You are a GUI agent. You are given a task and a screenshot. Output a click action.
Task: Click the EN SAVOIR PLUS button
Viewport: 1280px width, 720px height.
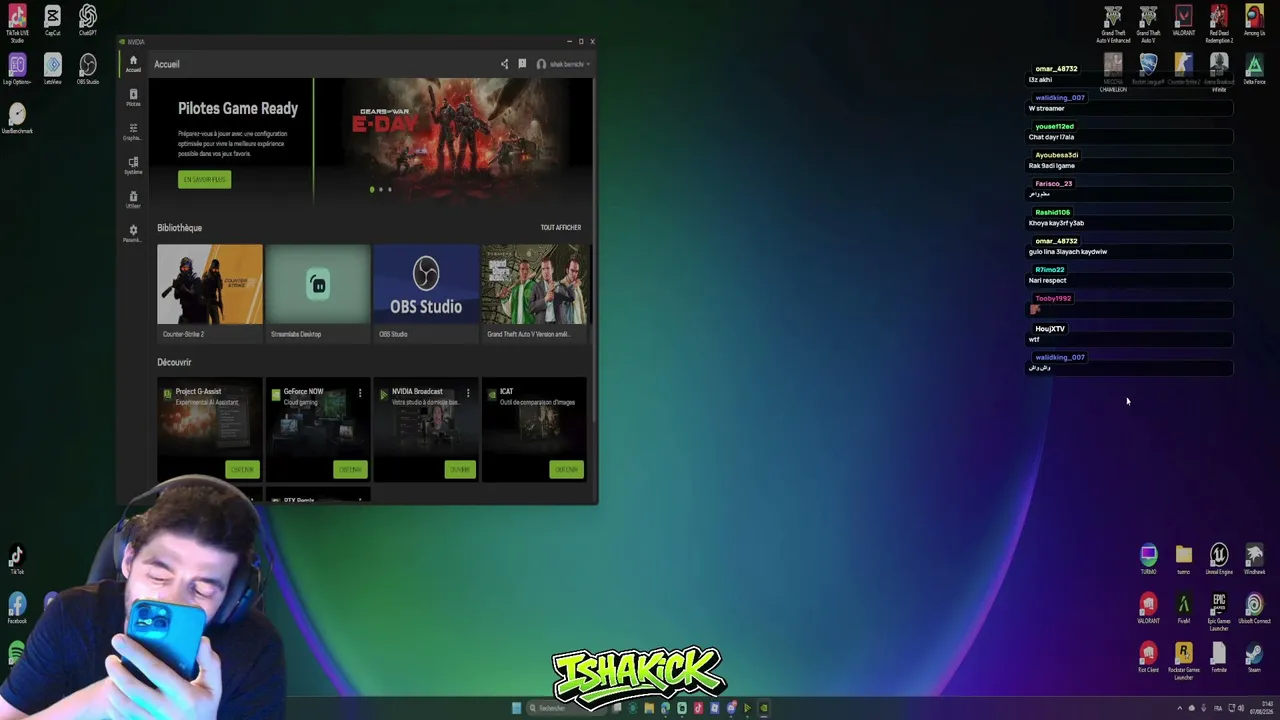204,179
